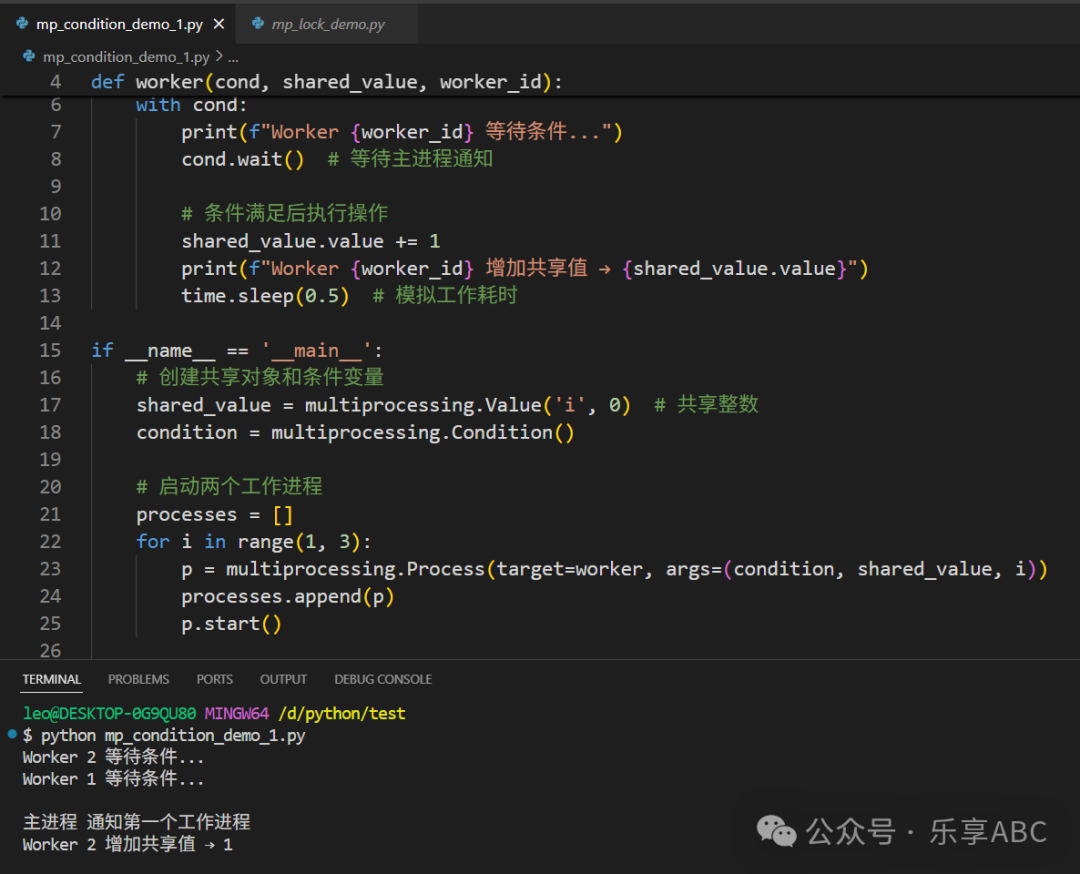
Task: Click on time.sleep(0.5) in line 13
Action: pos(265,296)
